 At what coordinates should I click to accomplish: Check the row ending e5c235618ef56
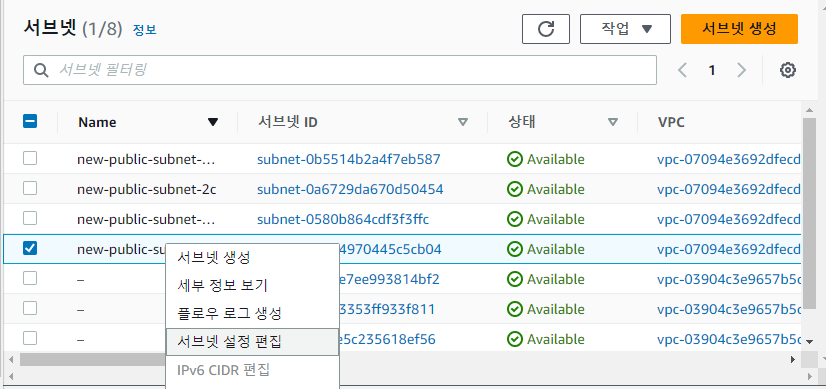pyautogui.click(x=30, y=338)
